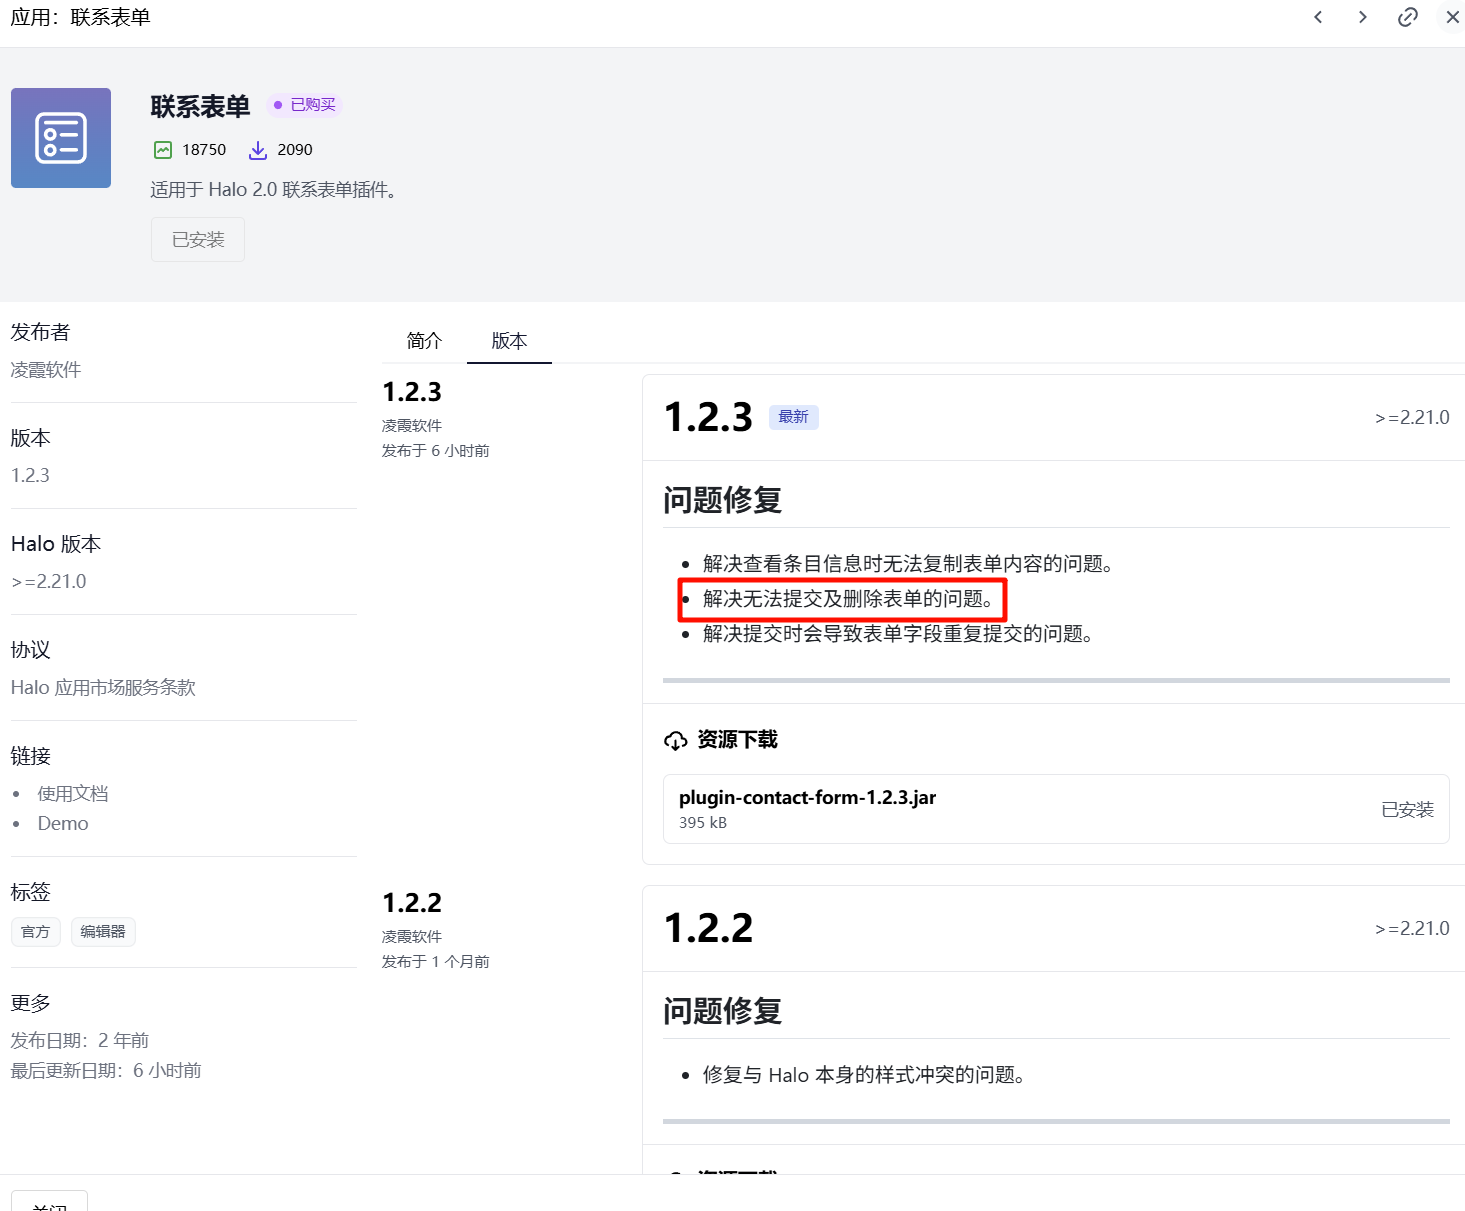Click the 适用于 Halo 2.0 联系表单插件 description

(276, 190)
